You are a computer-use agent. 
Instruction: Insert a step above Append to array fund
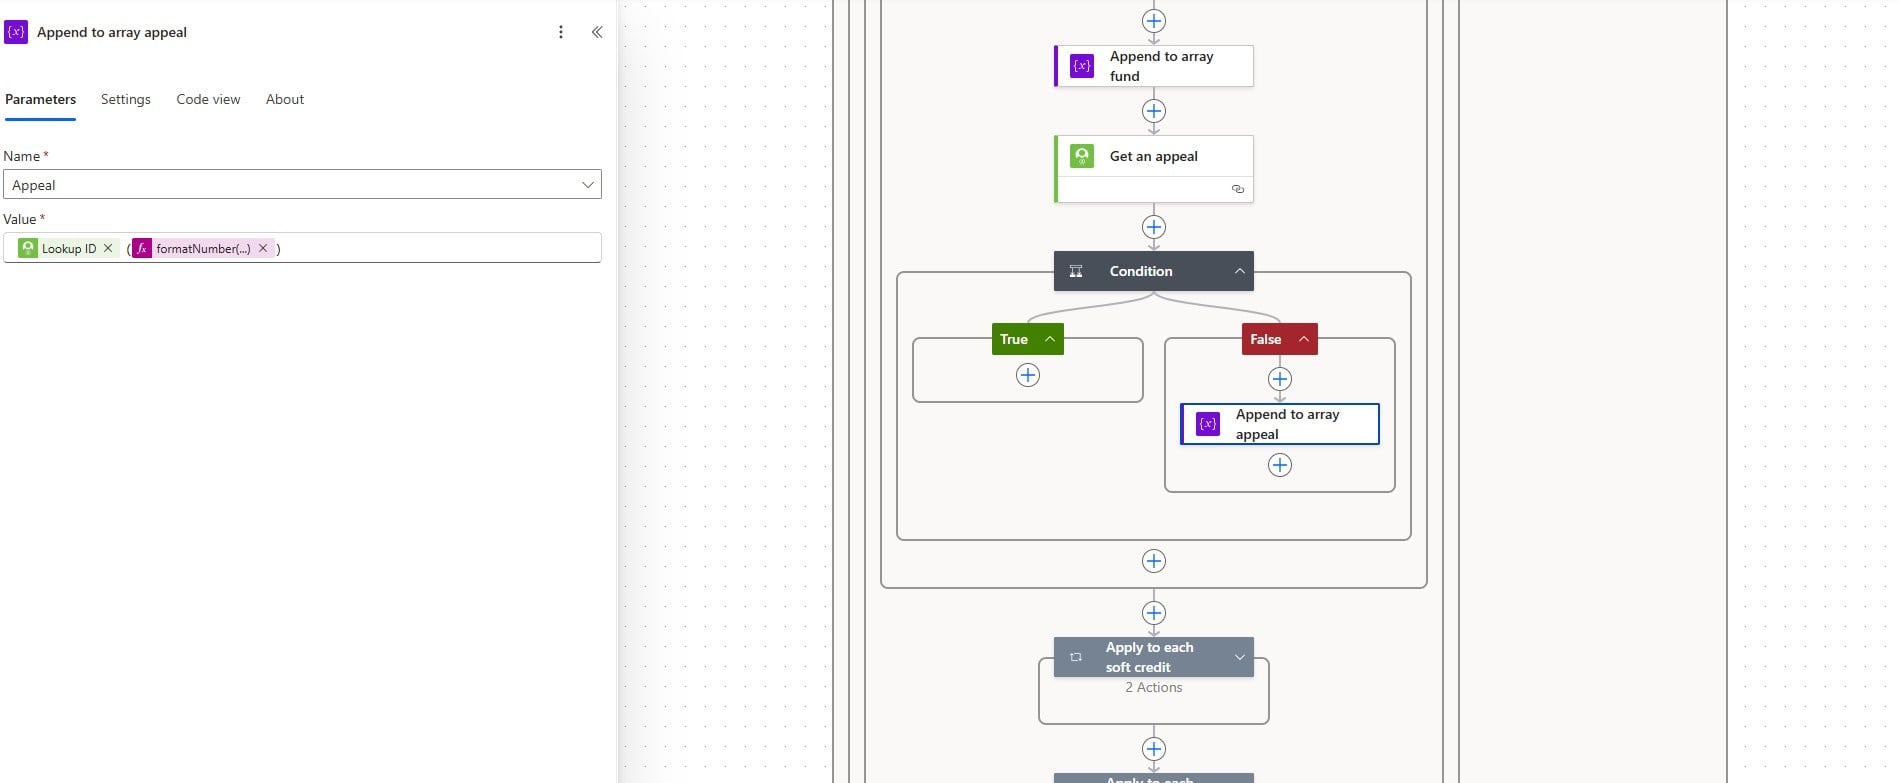[1154, 21]
